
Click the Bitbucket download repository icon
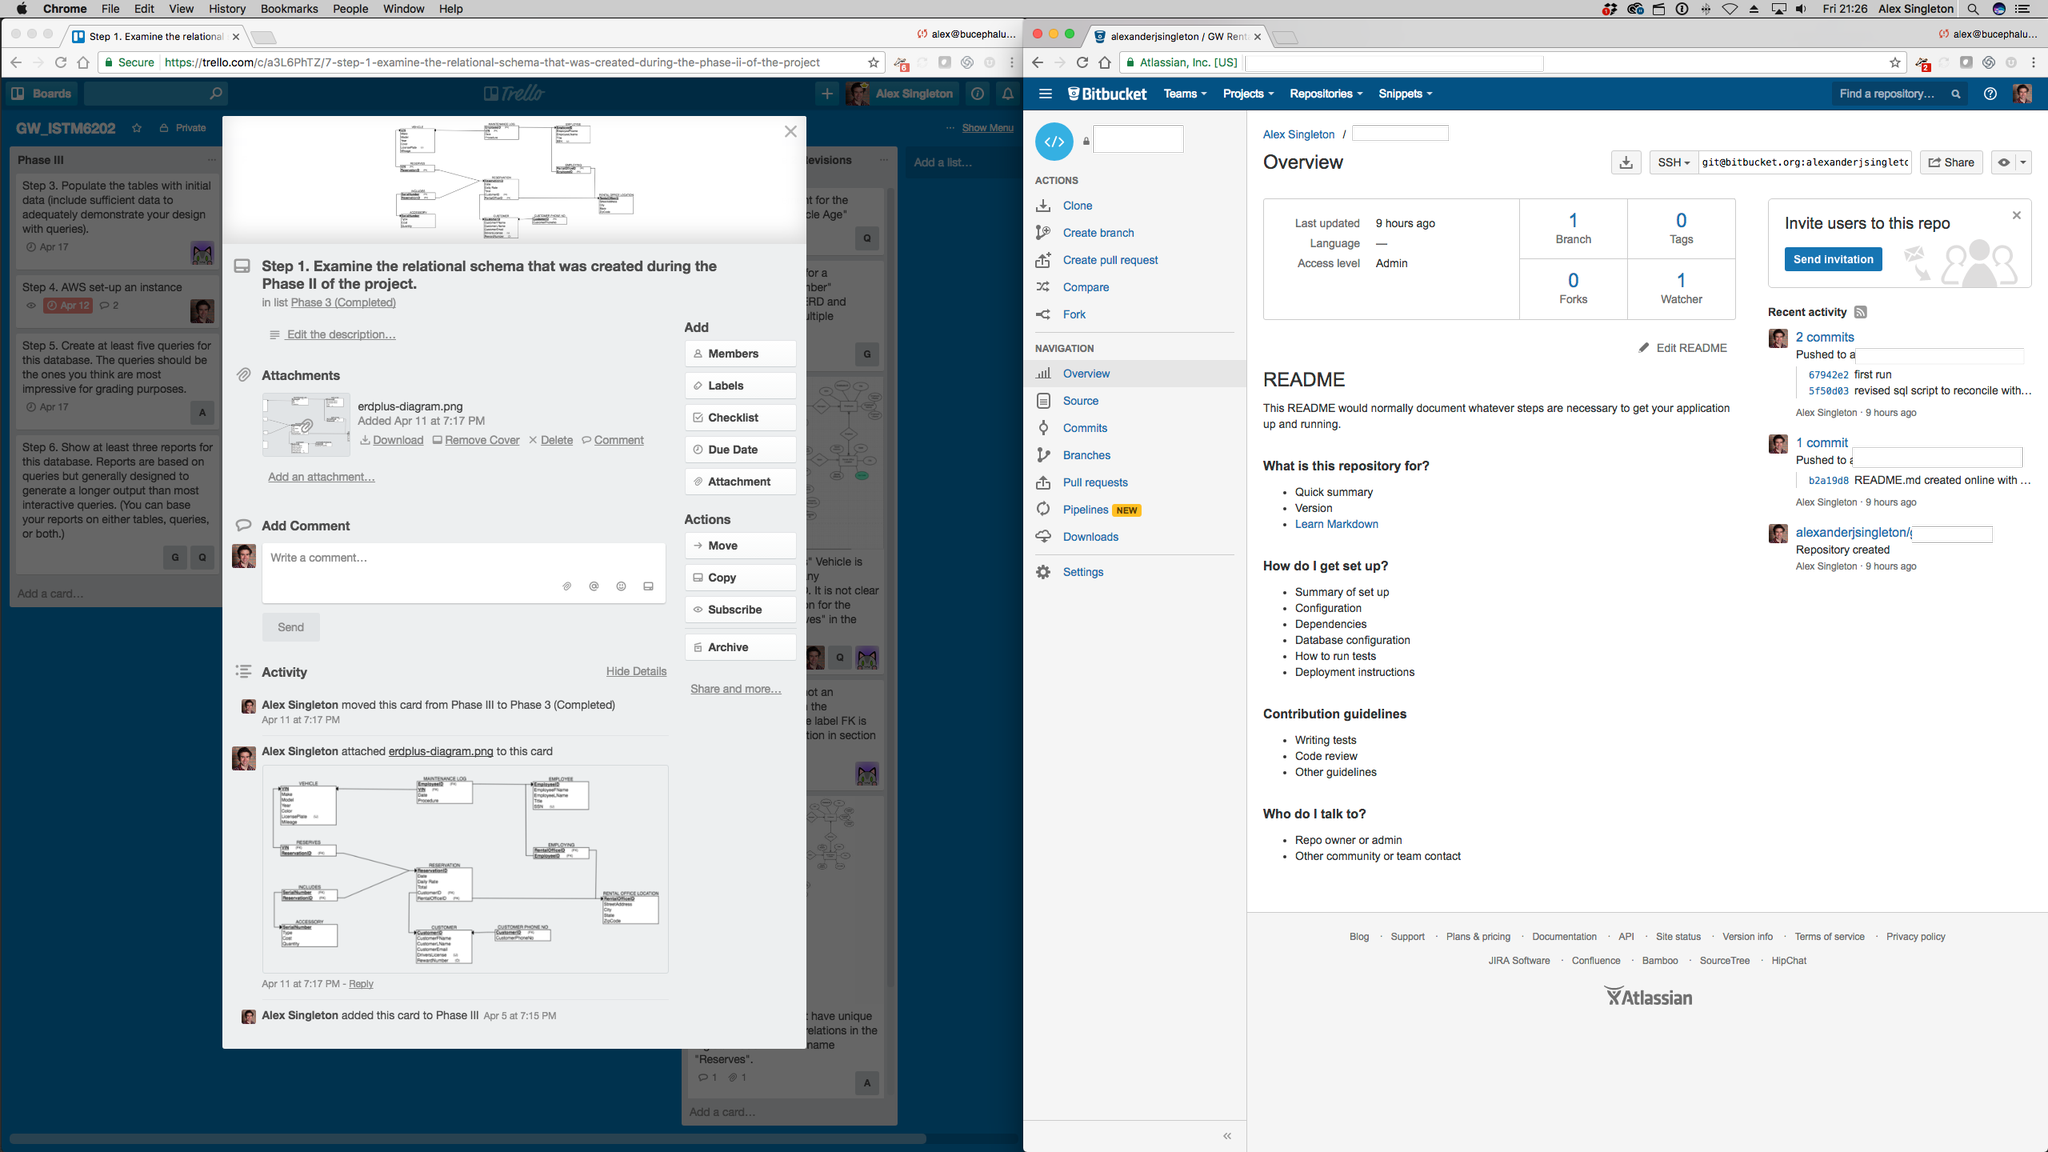1626,162
